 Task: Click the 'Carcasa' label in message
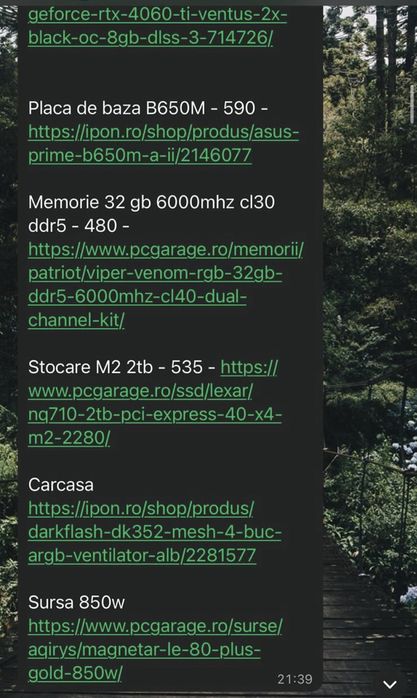[61, 485]
